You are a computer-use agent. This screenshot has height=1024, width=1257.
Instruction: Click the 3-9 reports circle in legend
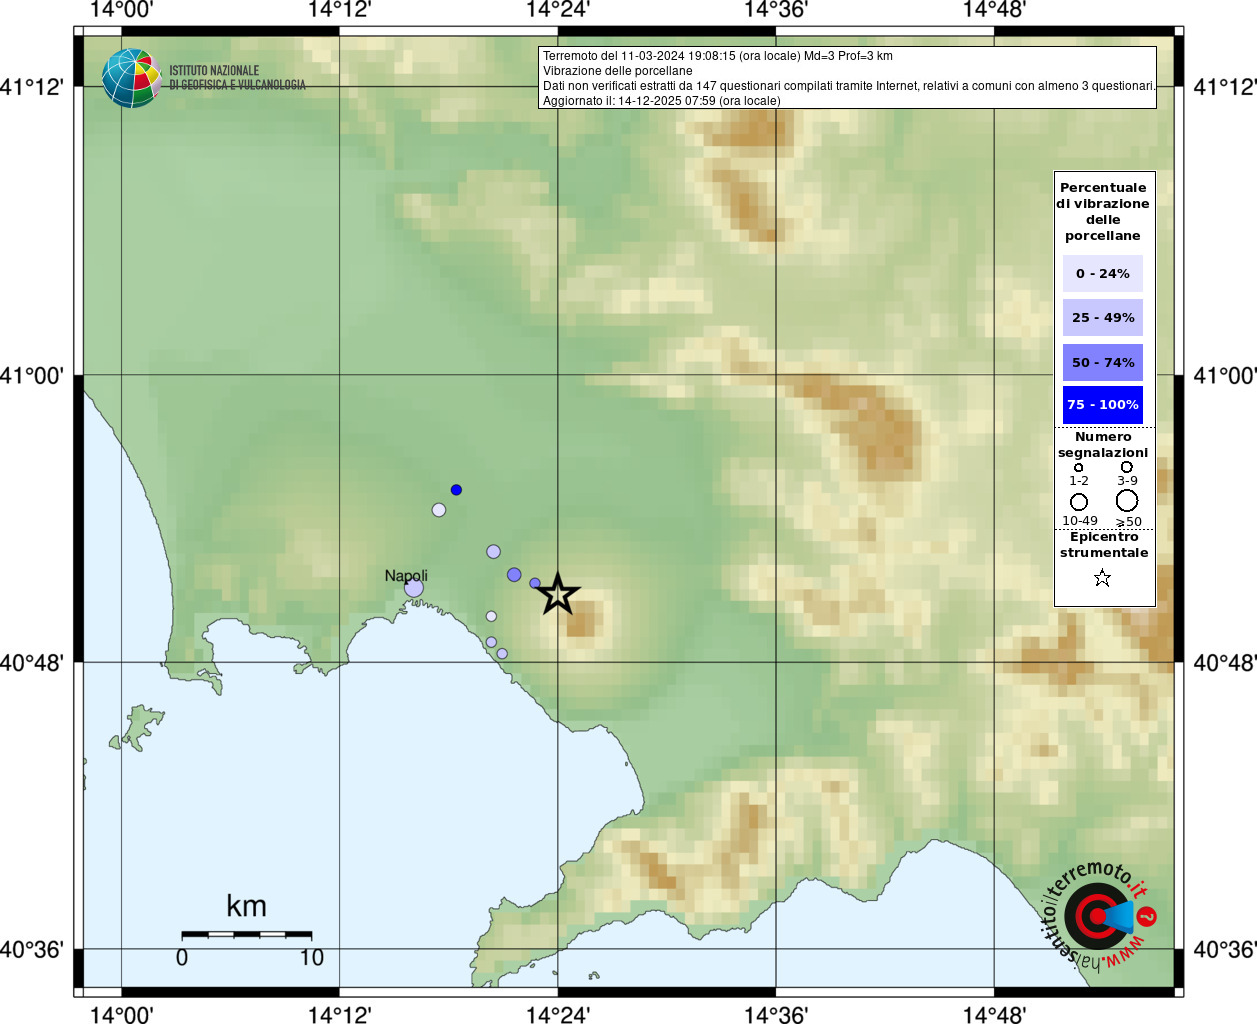tap(1127, 467)
